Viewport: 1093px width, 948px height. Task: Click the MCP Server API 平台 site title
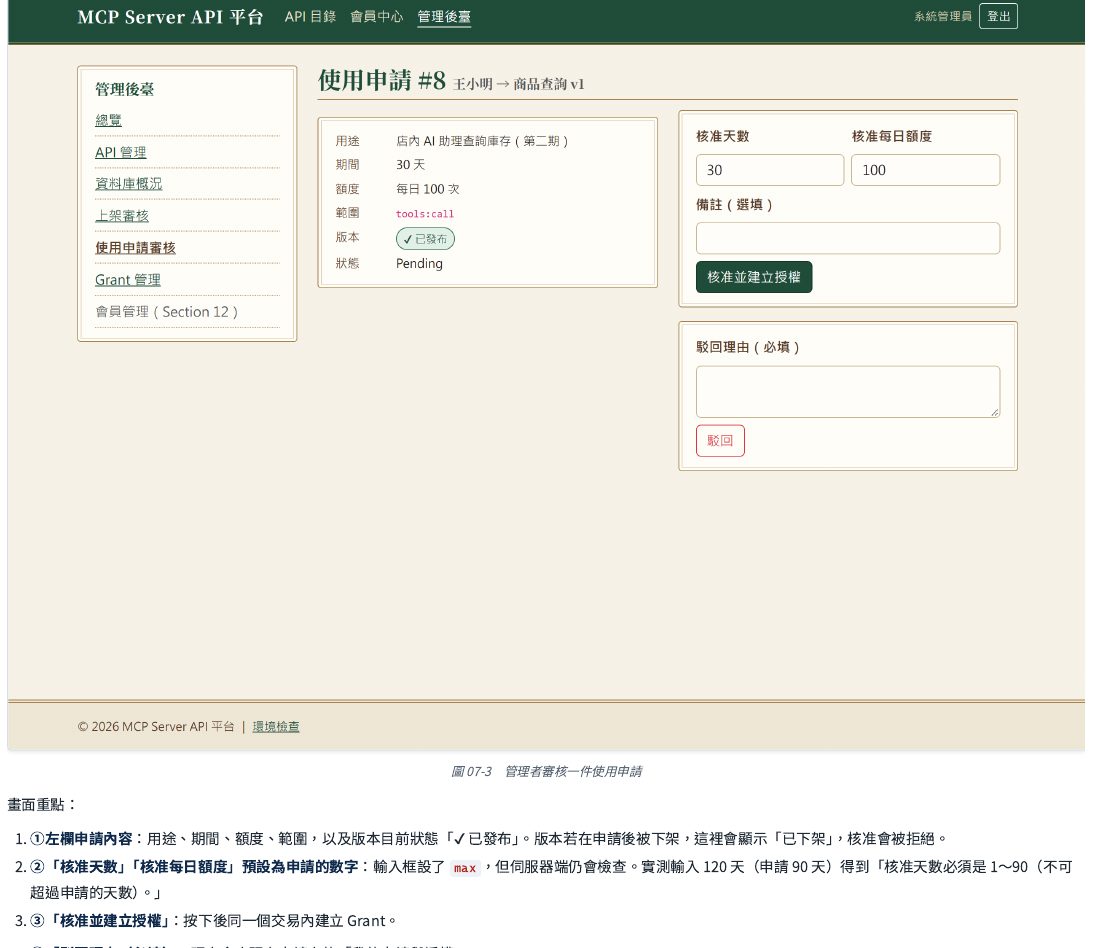click(x=170, y=17)
